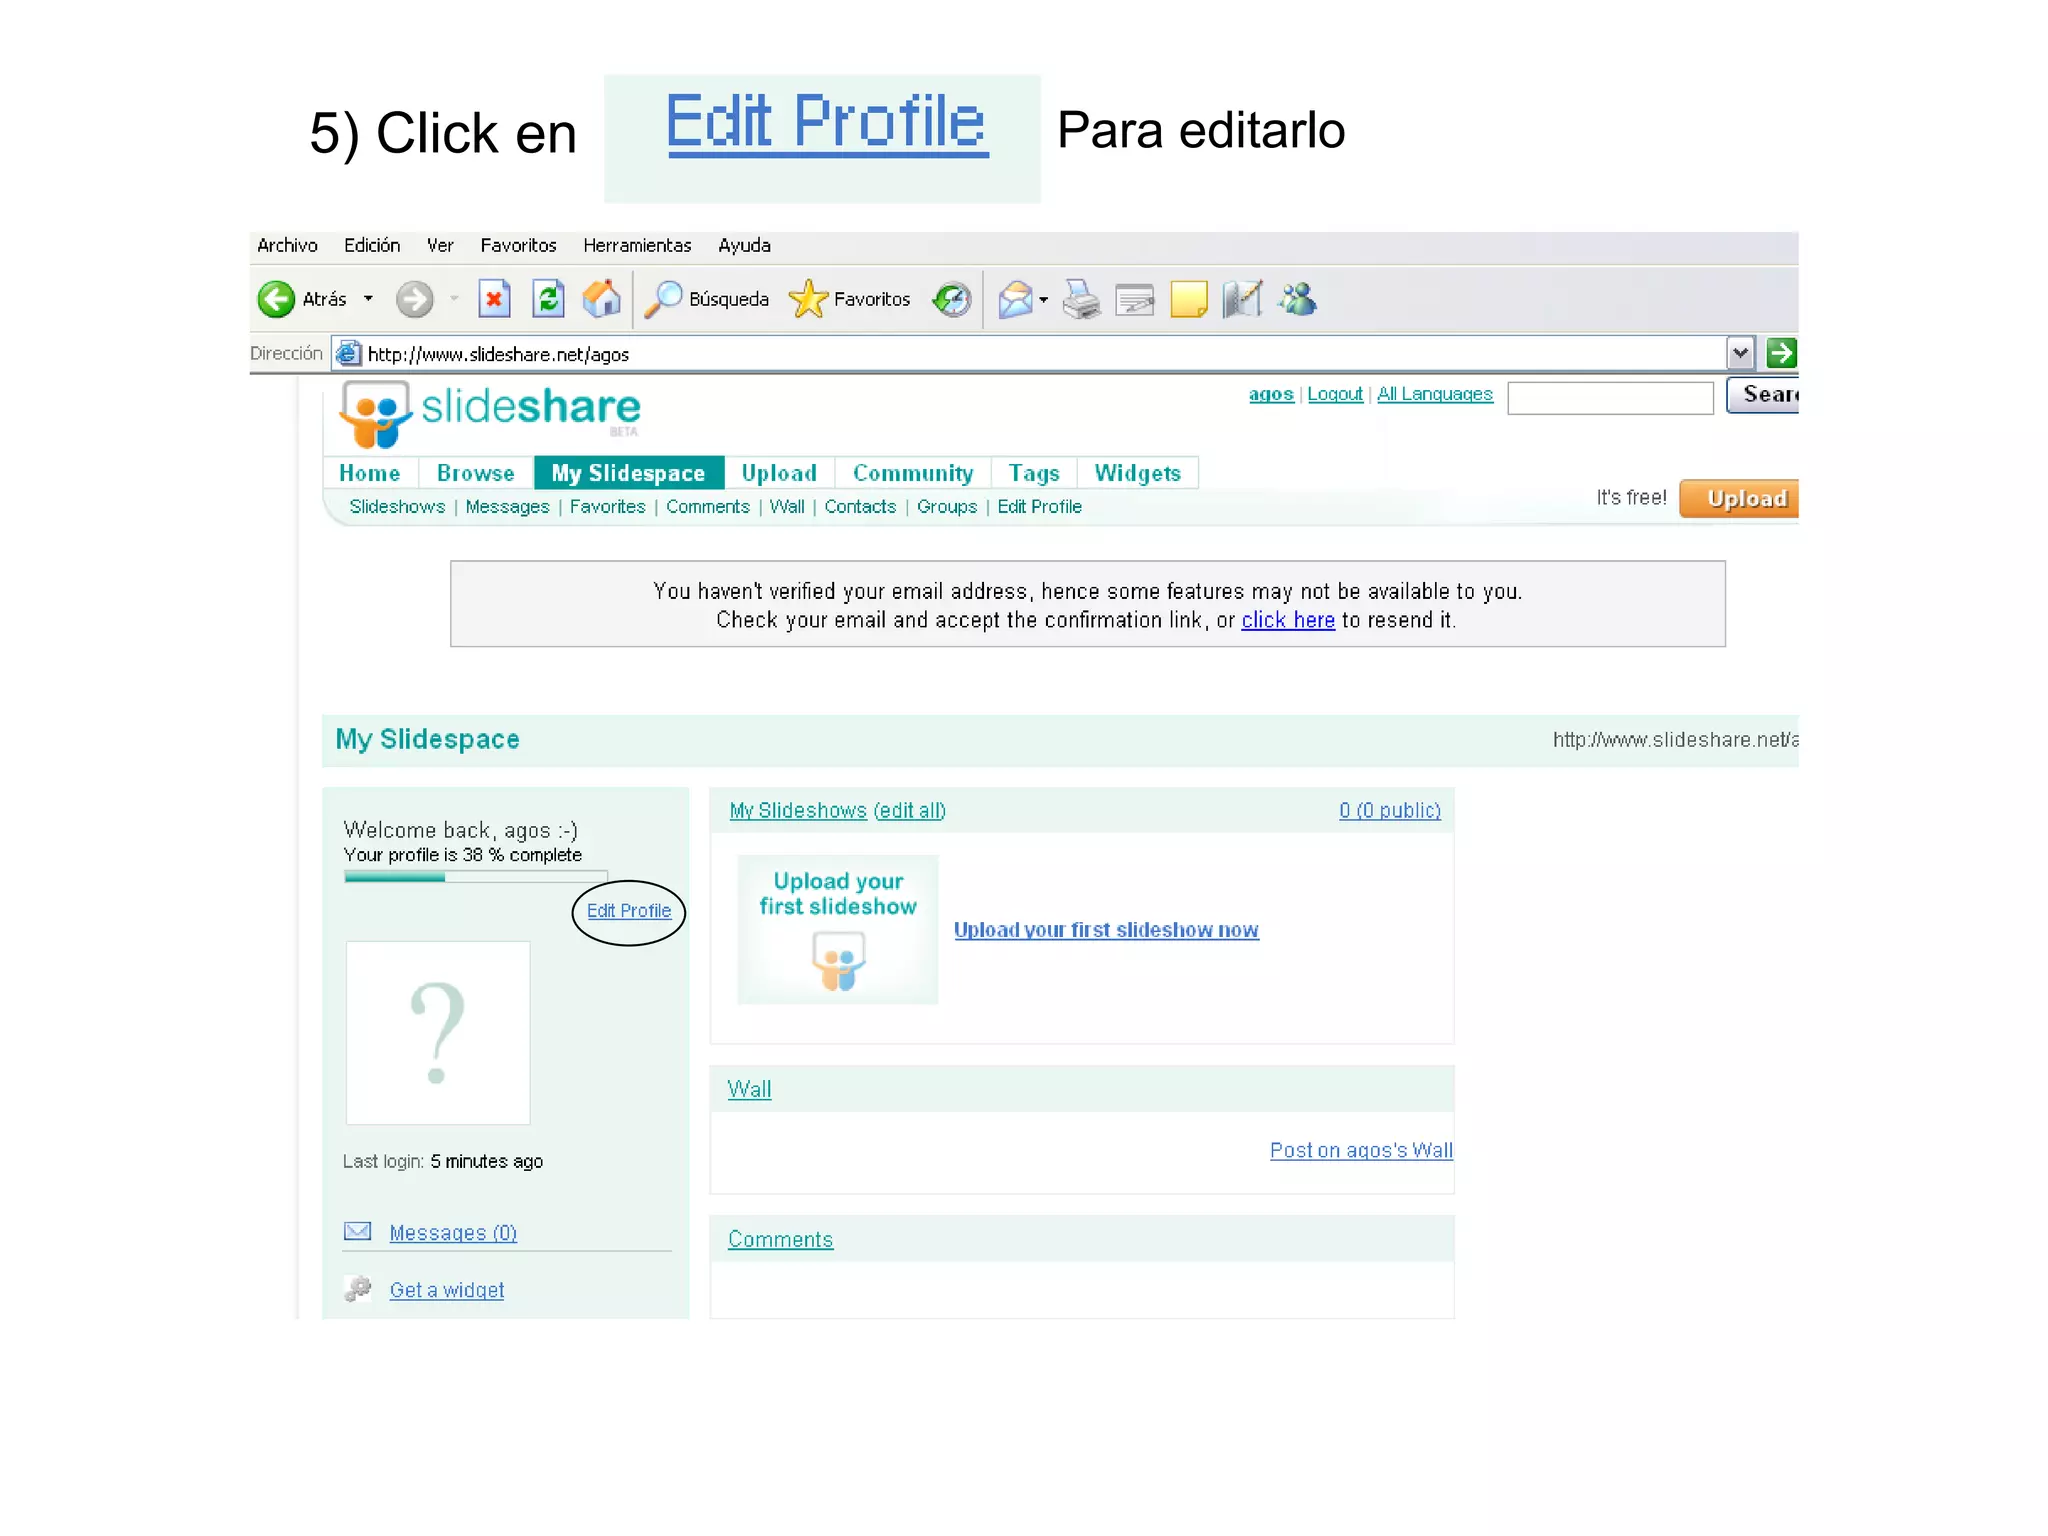
Task: Click the SlideShare logo
Action: [x=490, y=413]
